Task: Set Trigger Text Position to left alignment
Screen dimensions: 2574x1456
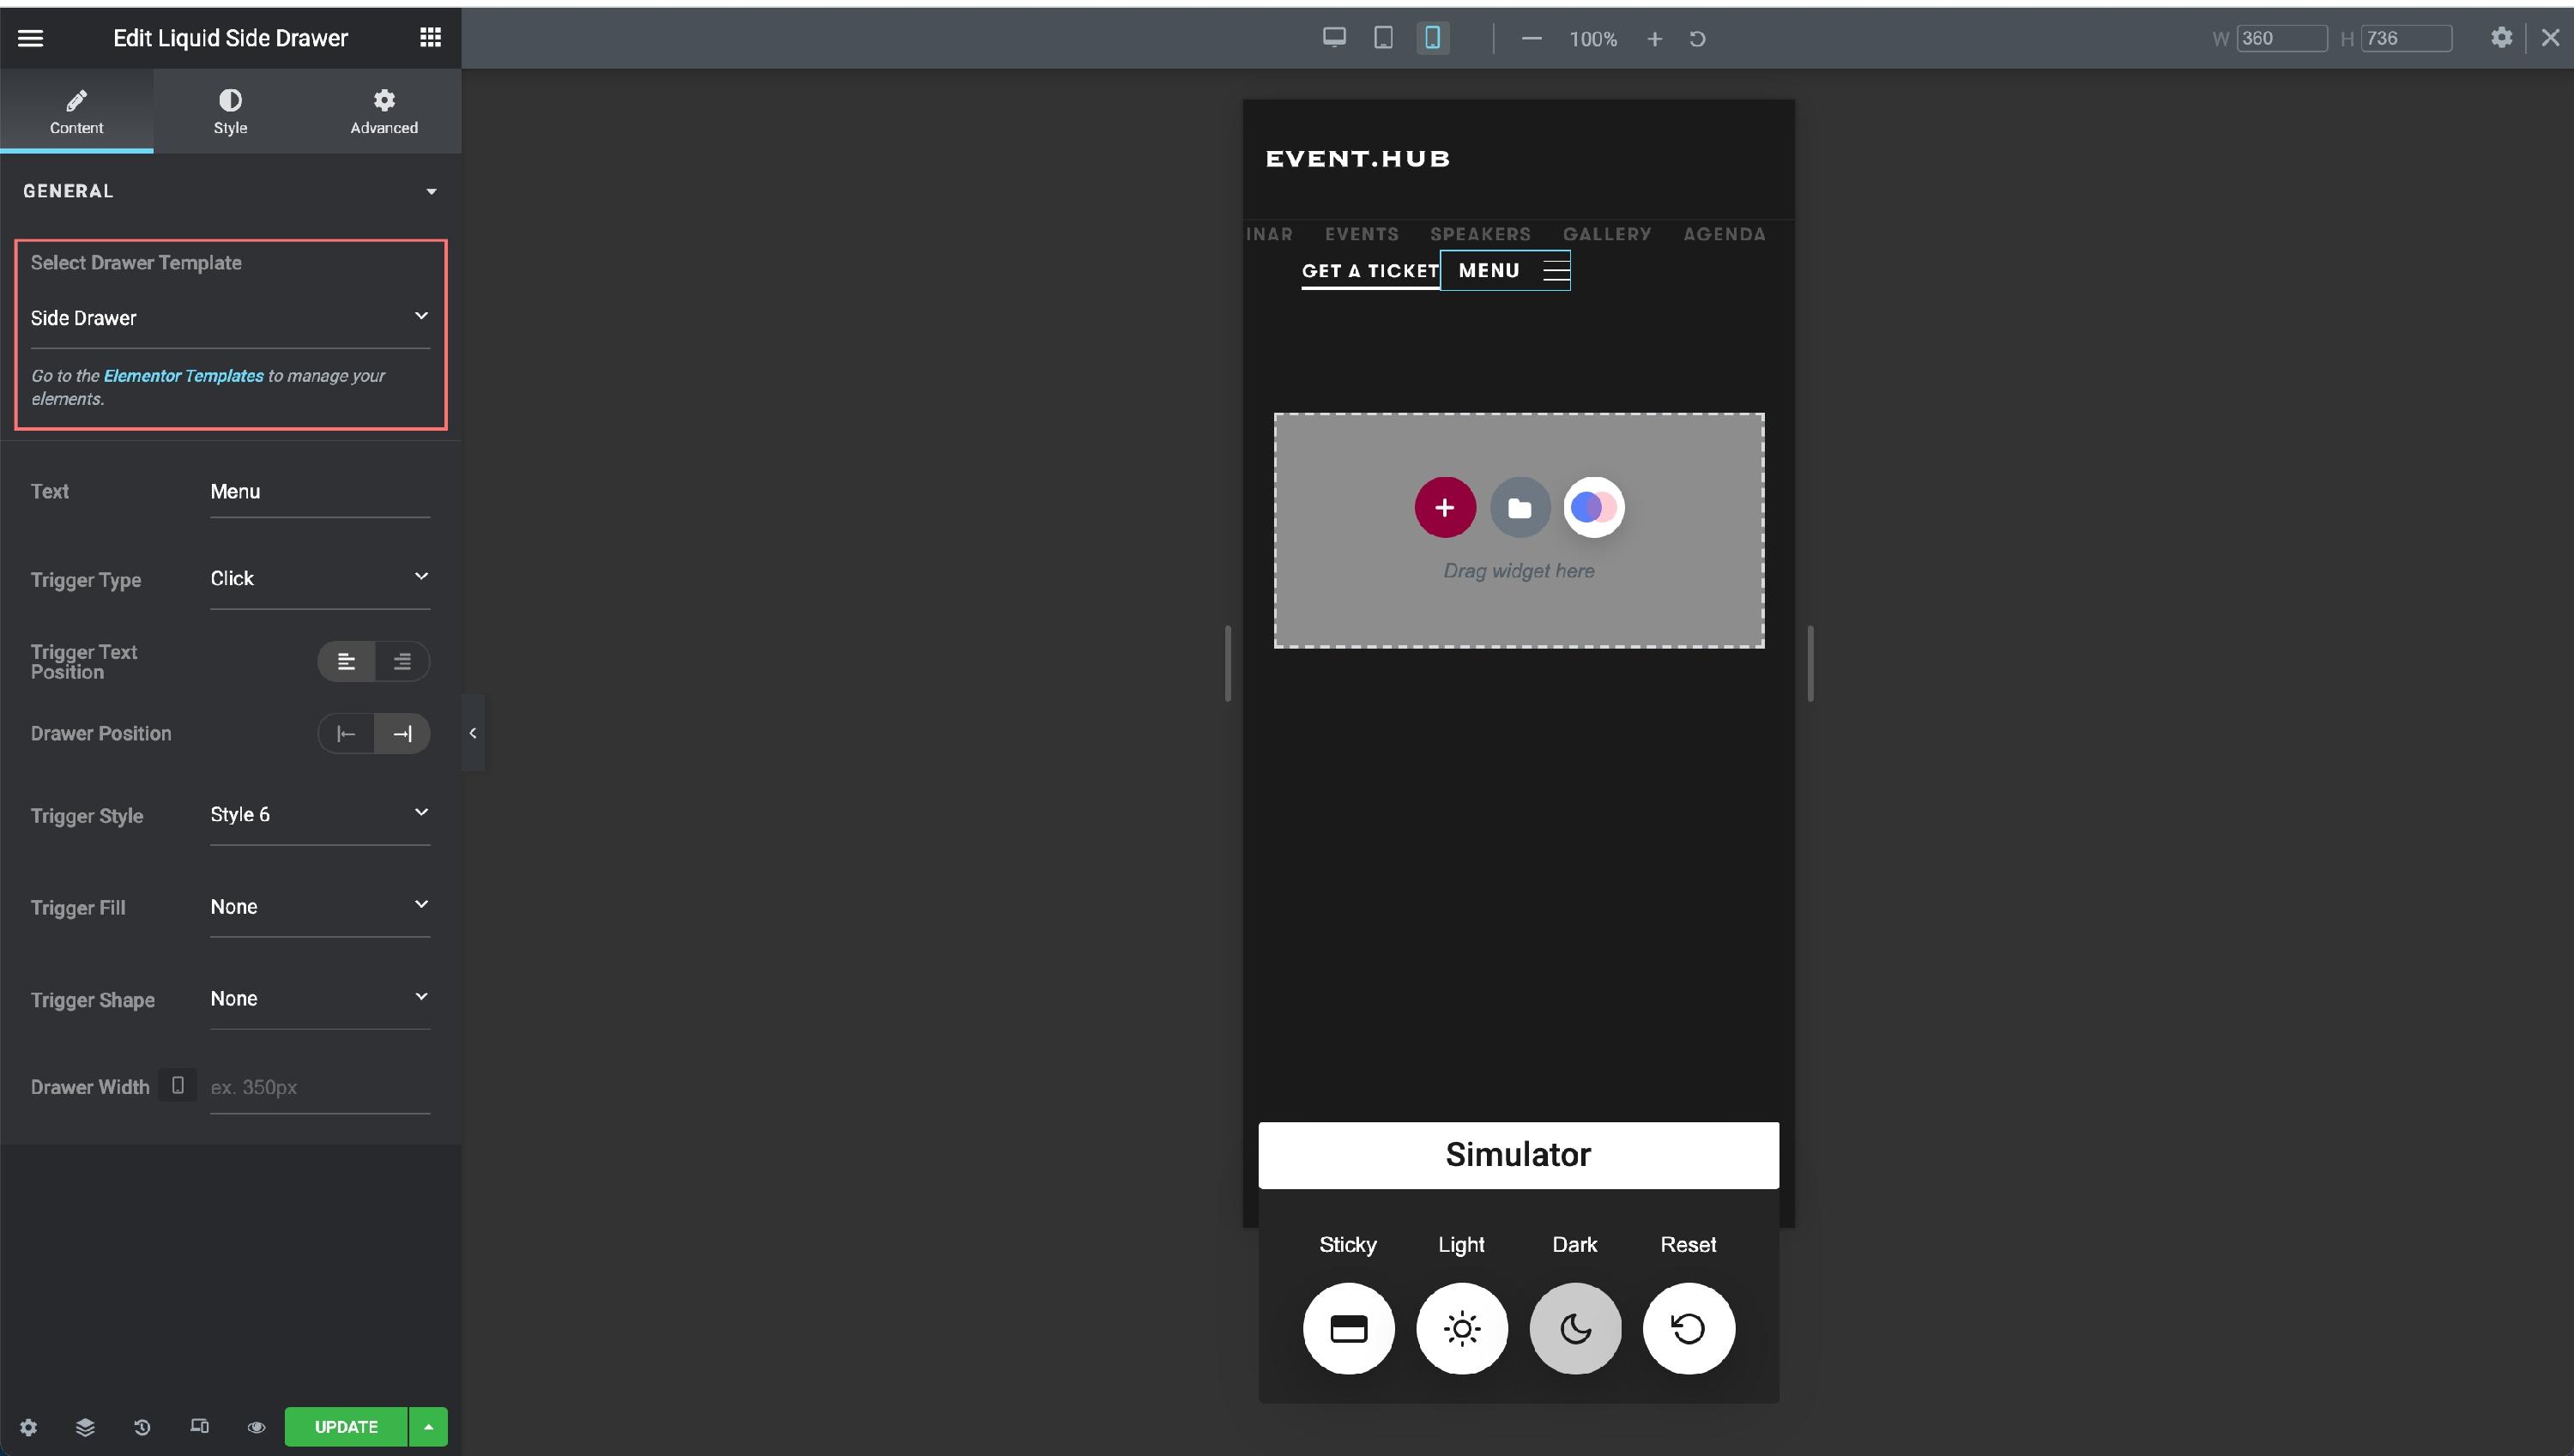Action: pos(347,661)
